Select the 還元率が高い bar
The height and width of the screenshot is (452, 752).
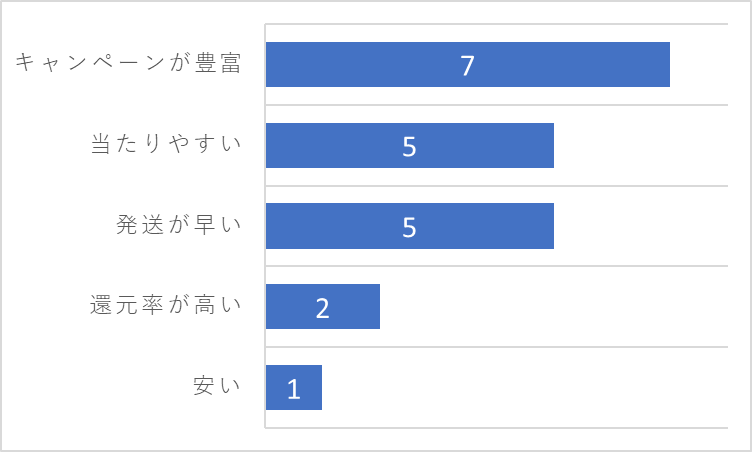point(323,307)
